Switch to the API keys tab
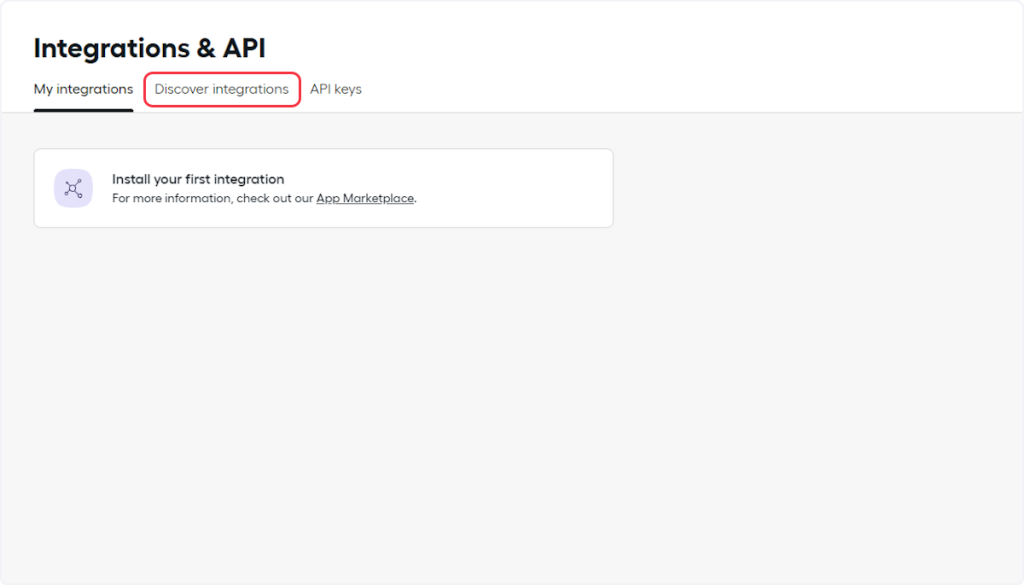Viewport: 1024px width, 585px height. (x=335, y=89)
